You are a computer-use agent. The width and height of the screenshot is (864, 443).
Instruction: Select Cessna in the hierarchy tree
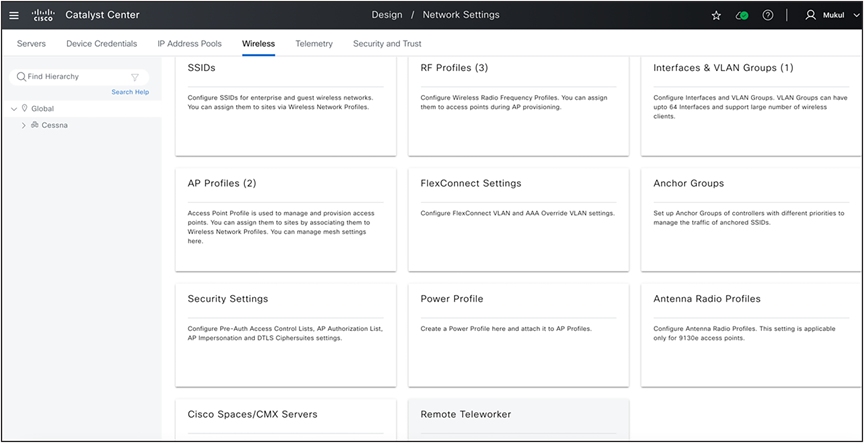point(55,125)
